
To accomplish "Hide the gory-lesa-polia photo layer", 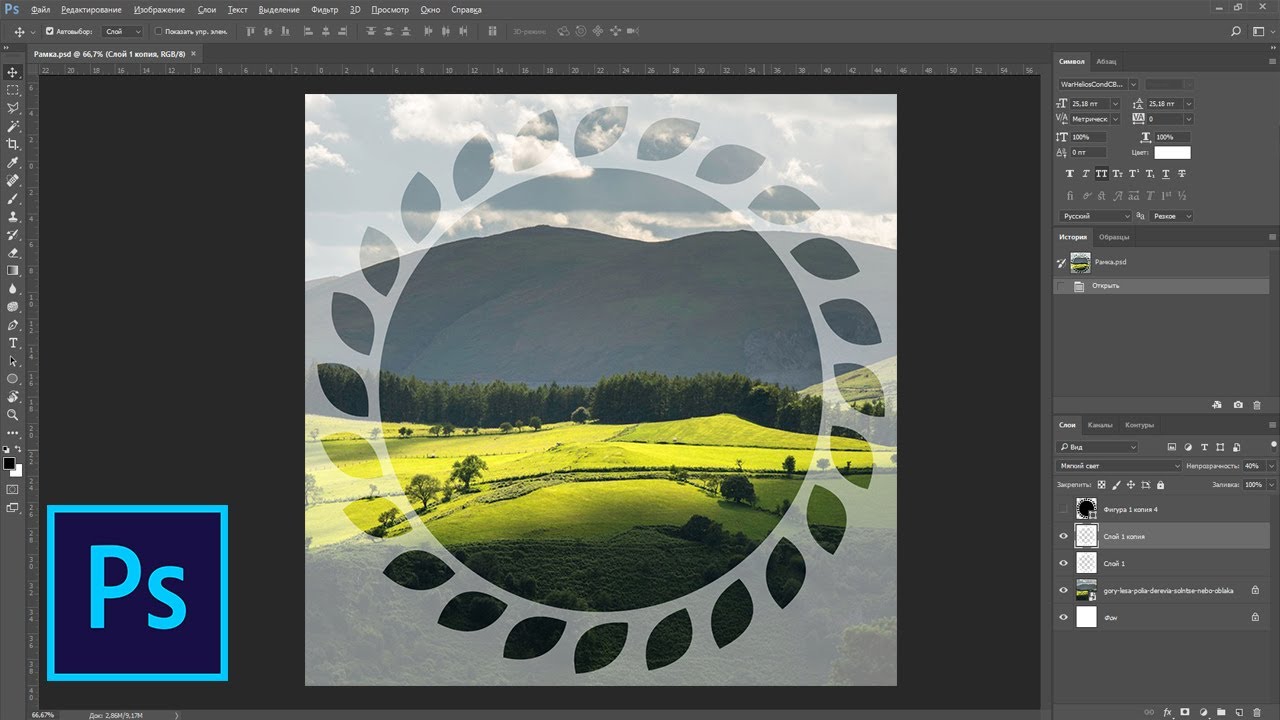I will pyautogui.click(x=1063, y=590).
